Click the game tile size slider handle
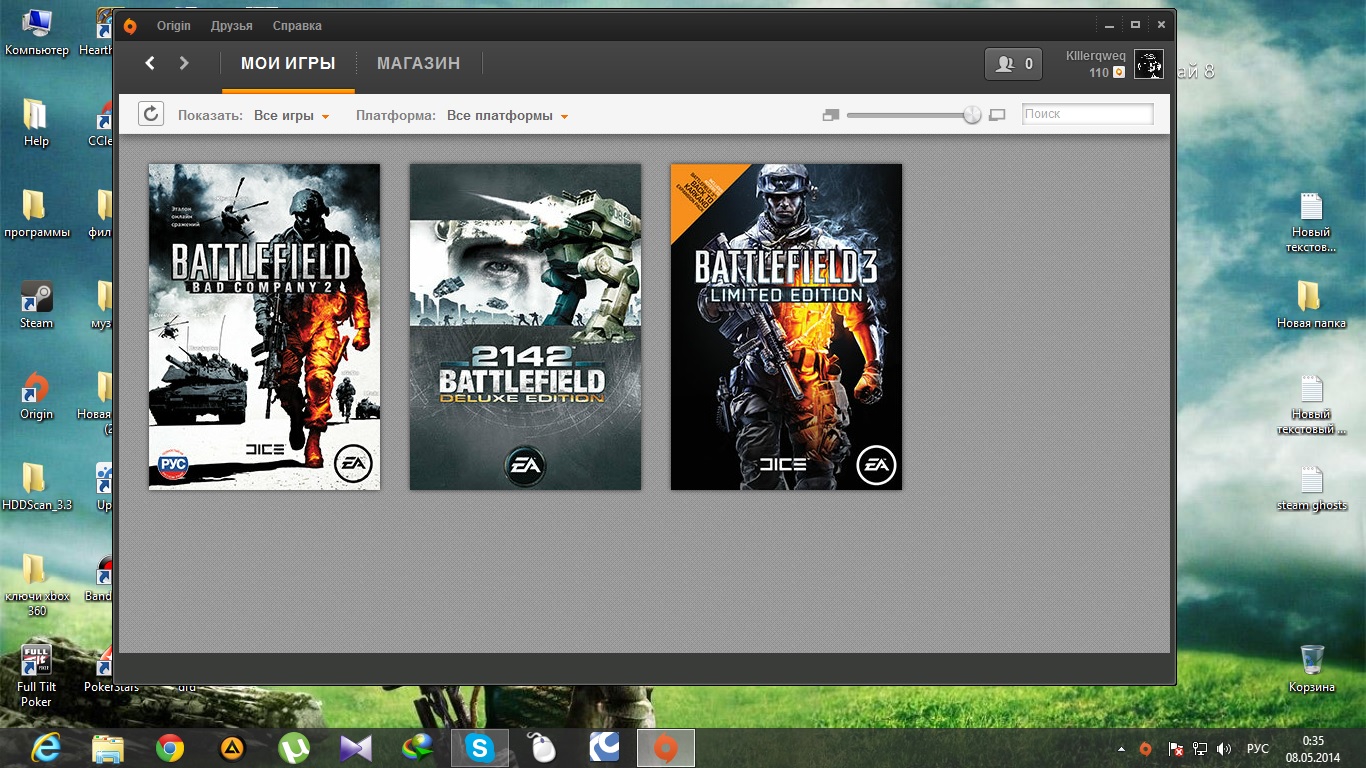 (972, 115)
